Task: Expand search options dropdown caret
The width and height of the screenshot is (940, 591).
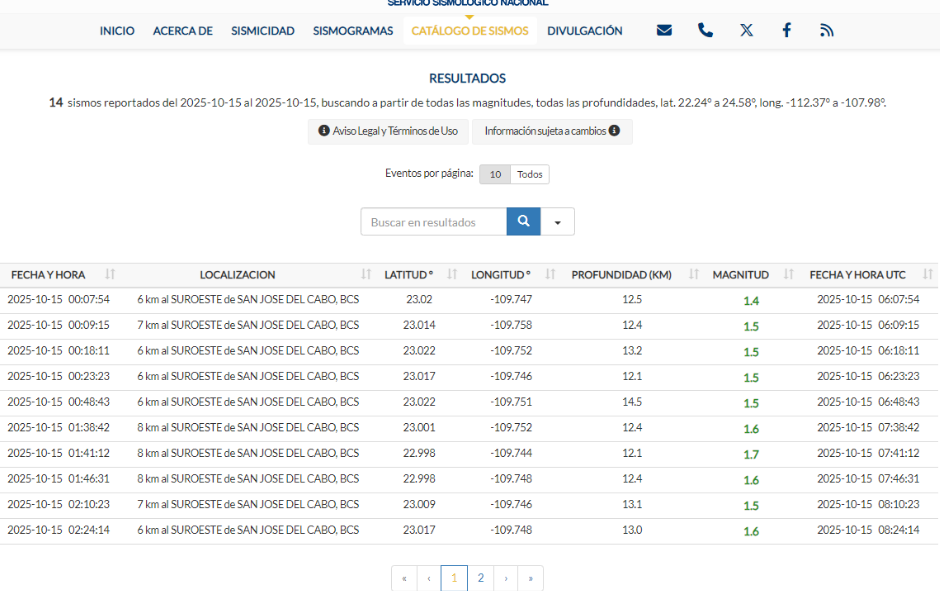Action: (557, 222)
